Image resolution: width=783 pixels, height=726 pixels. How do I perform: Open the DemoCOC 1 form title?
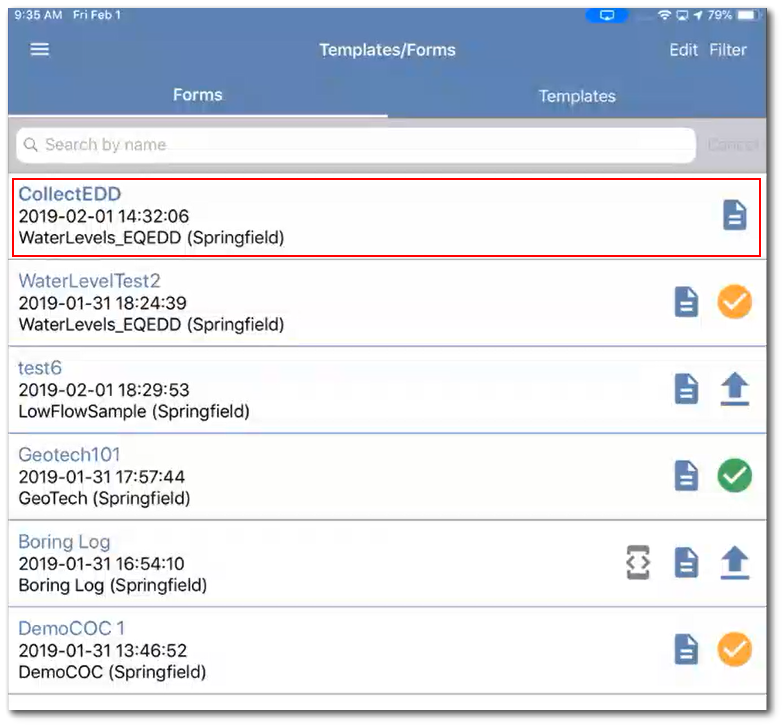tap(71, 628)
